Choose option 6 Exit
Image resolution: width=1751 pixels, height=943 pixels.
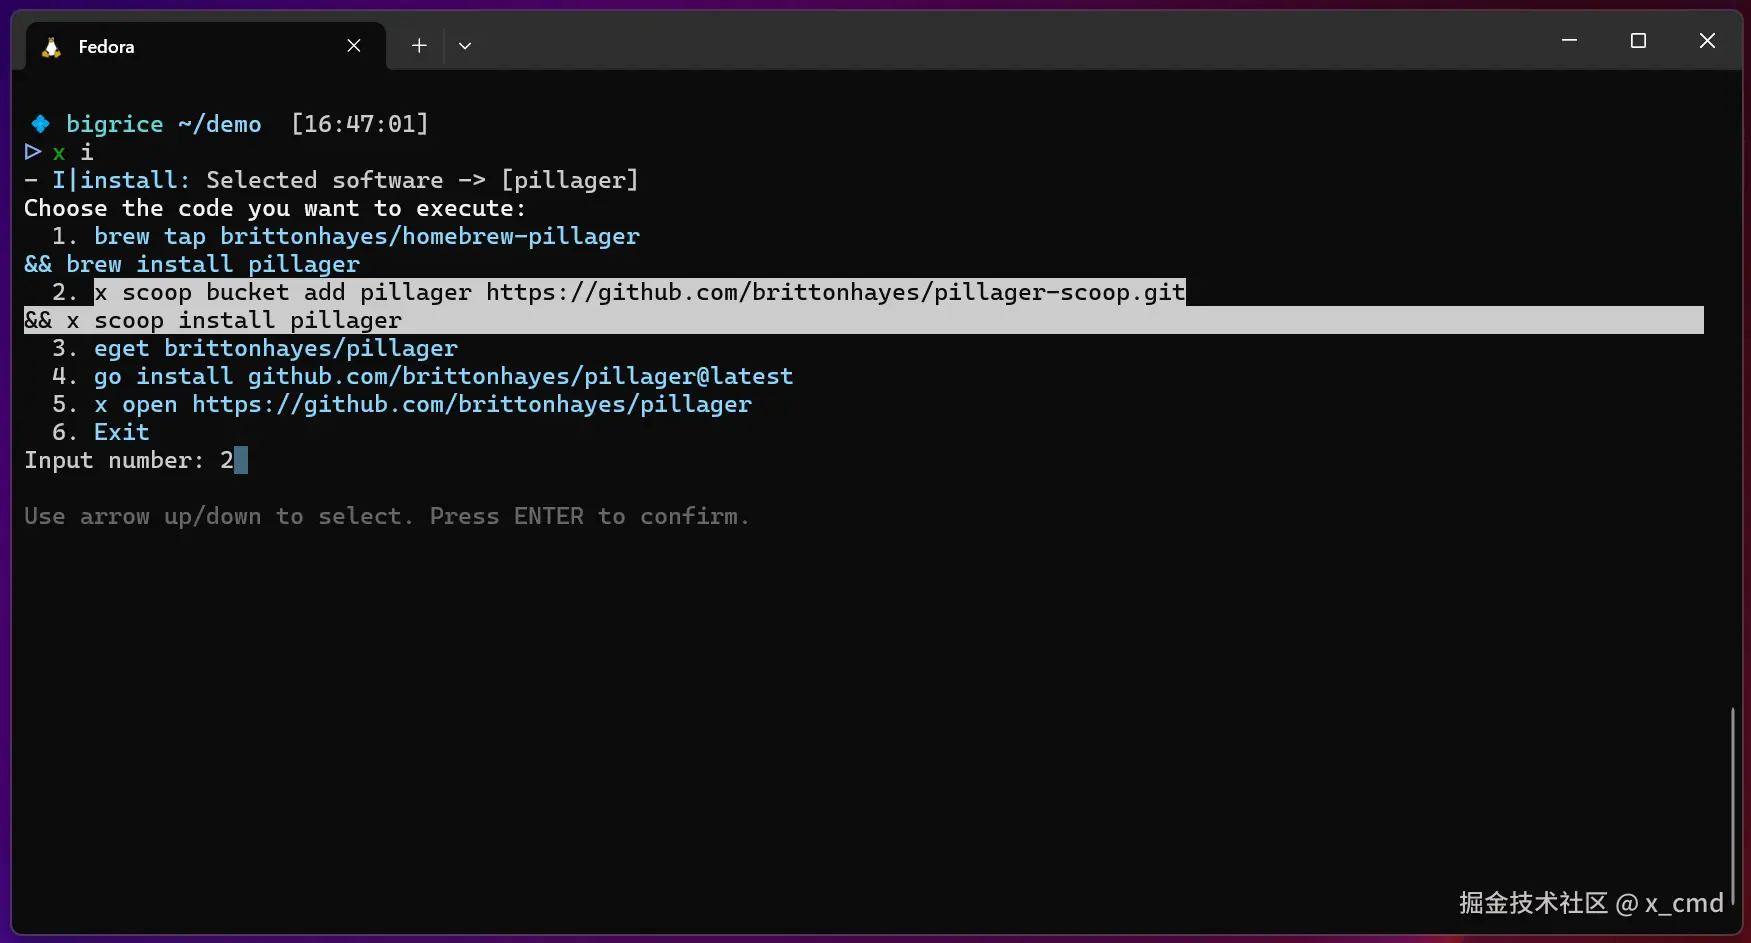(122, 433)
